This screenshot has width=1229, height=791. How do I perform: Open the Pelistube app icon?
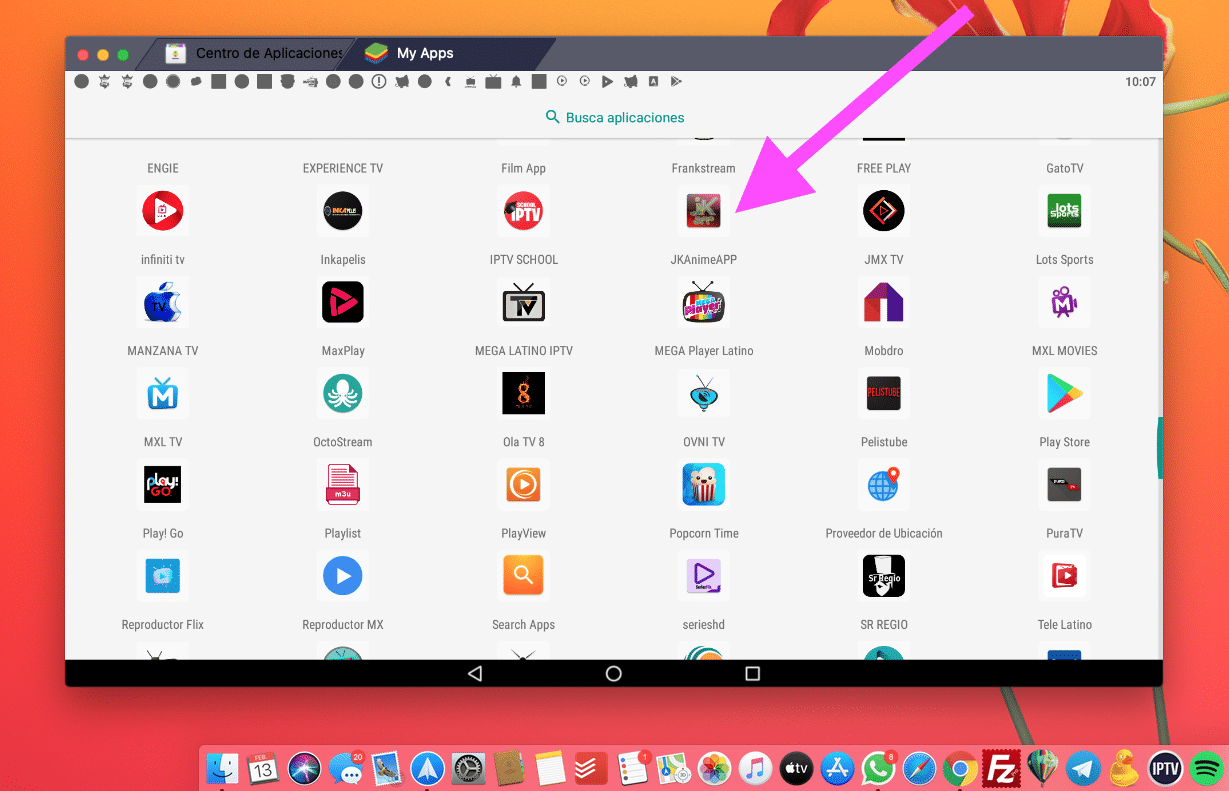click(884, 393)
